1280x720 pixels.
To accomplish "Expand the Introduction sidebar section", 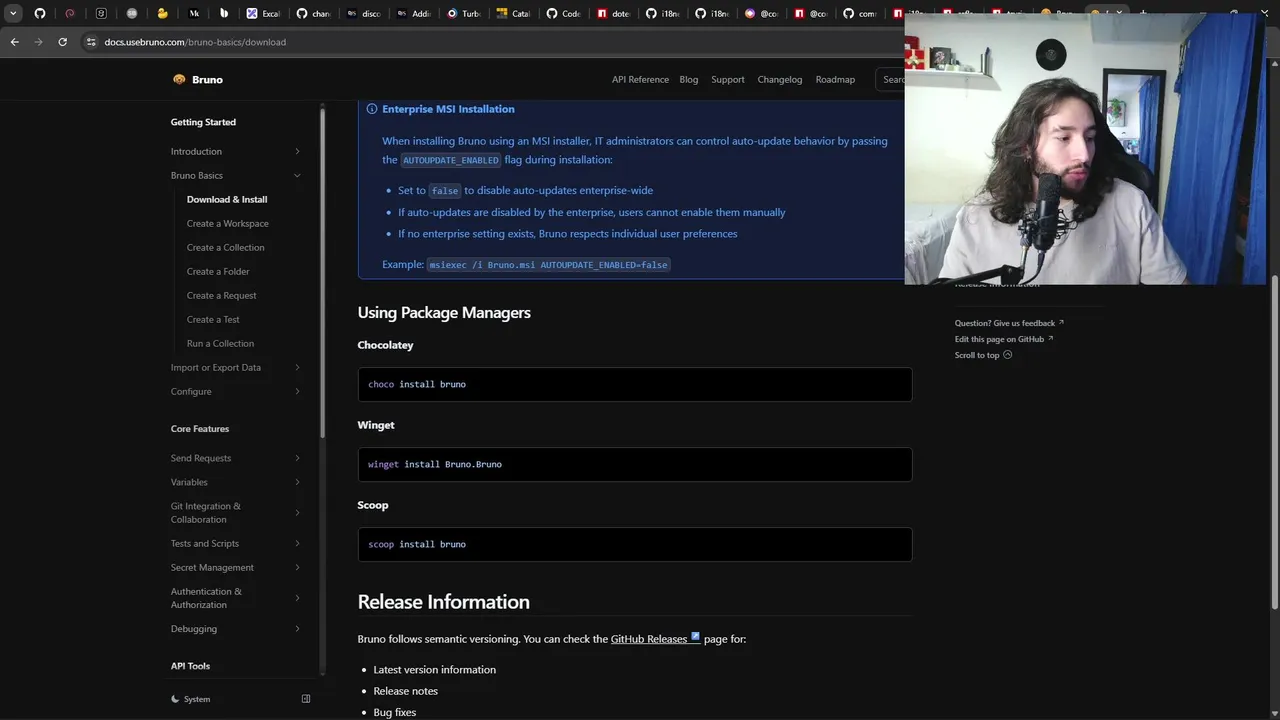I will click(236, 151).
